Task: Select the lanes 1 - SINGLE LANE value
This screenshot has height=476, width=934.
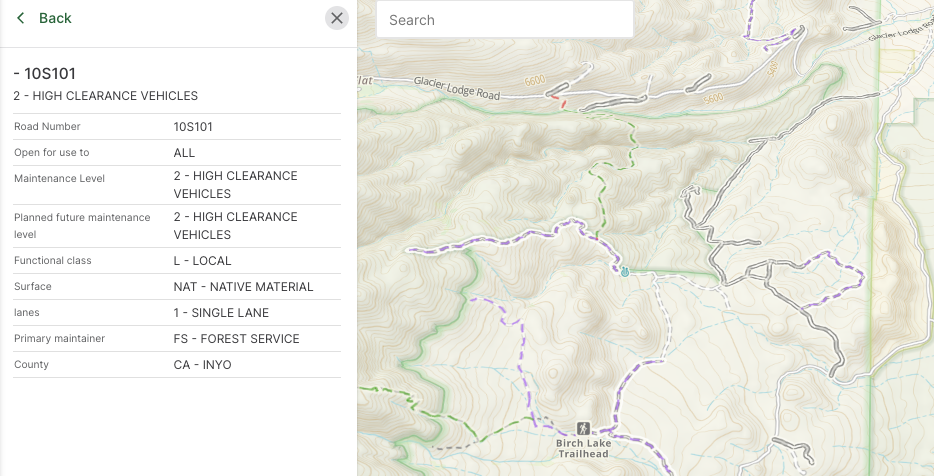Action: (221, 313)
